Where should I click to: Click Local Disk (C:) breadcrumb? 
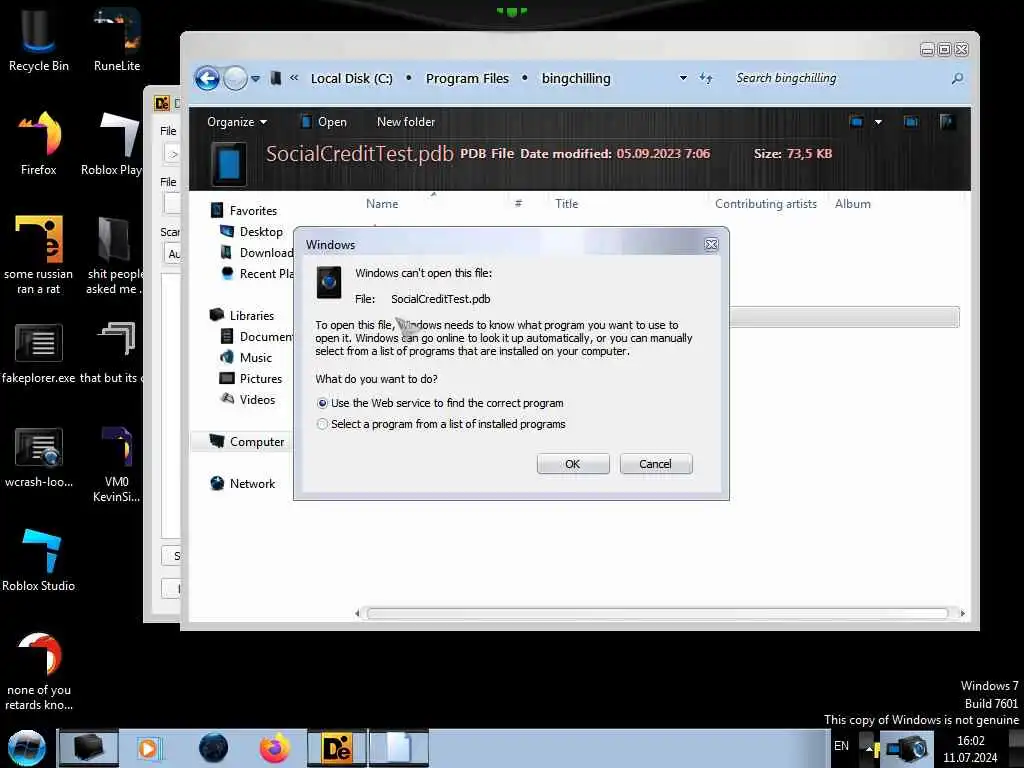tap(351, 78)
